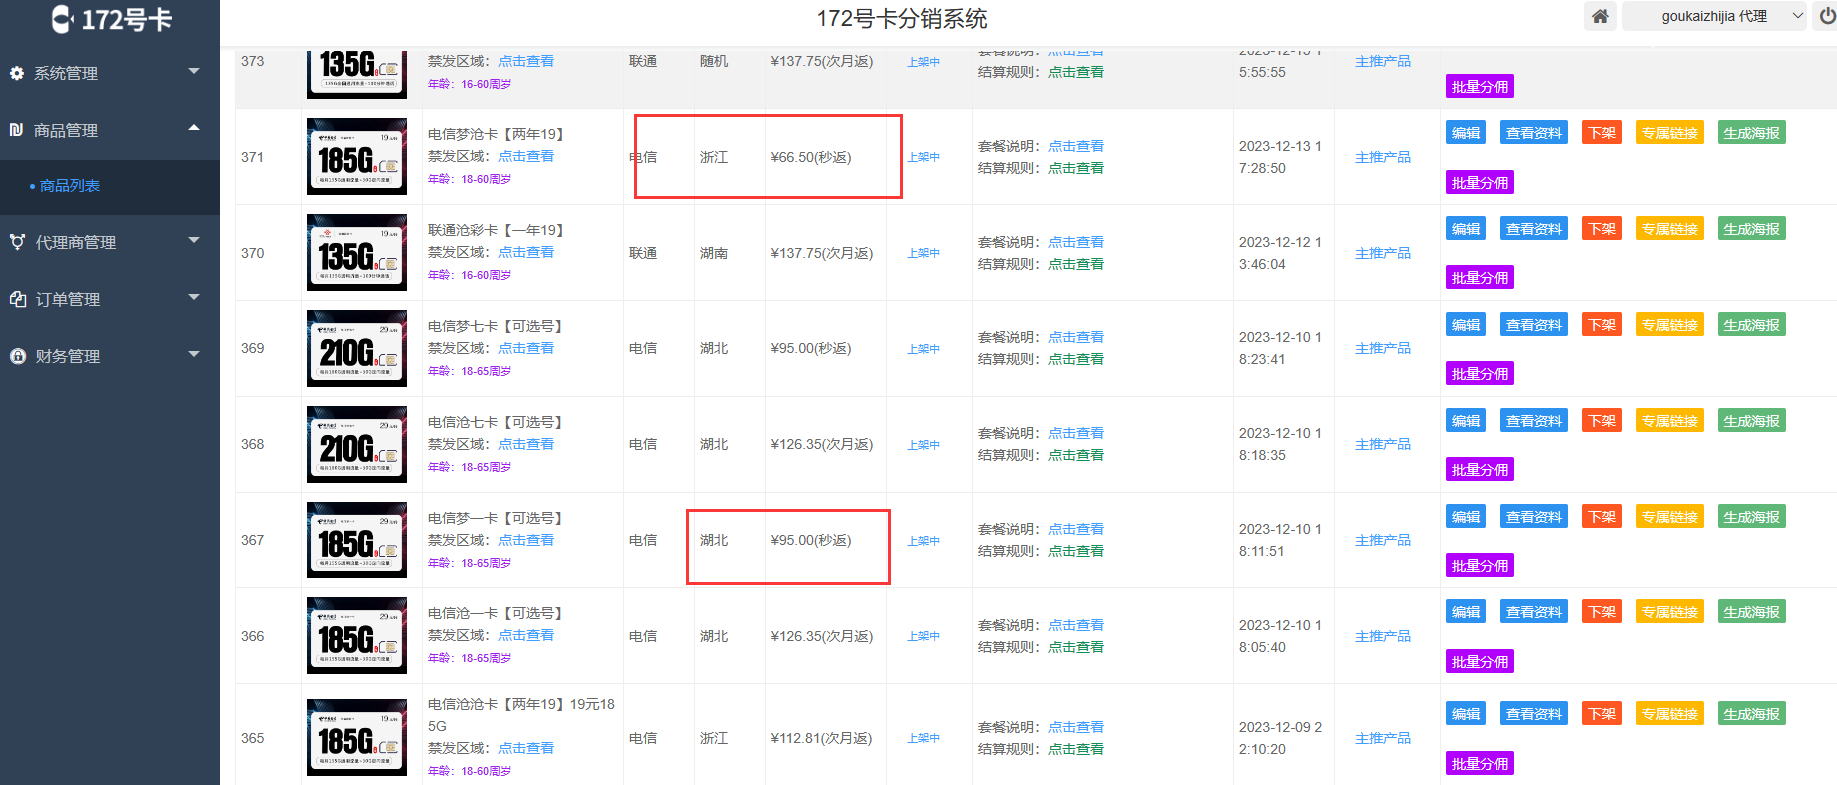View 结算规则 点击查看 link for product 370
Image resolution: width=1837 pixels, height=785 pixels.
pos(1076,264)
